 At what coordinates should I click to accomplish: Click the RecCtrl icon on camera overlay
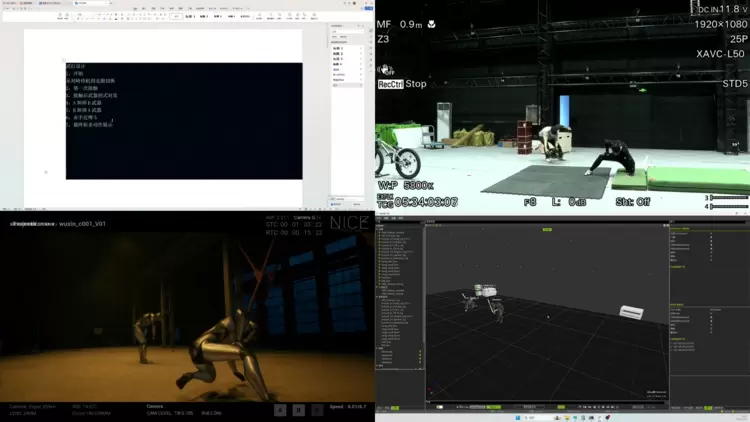coord(390,84)
